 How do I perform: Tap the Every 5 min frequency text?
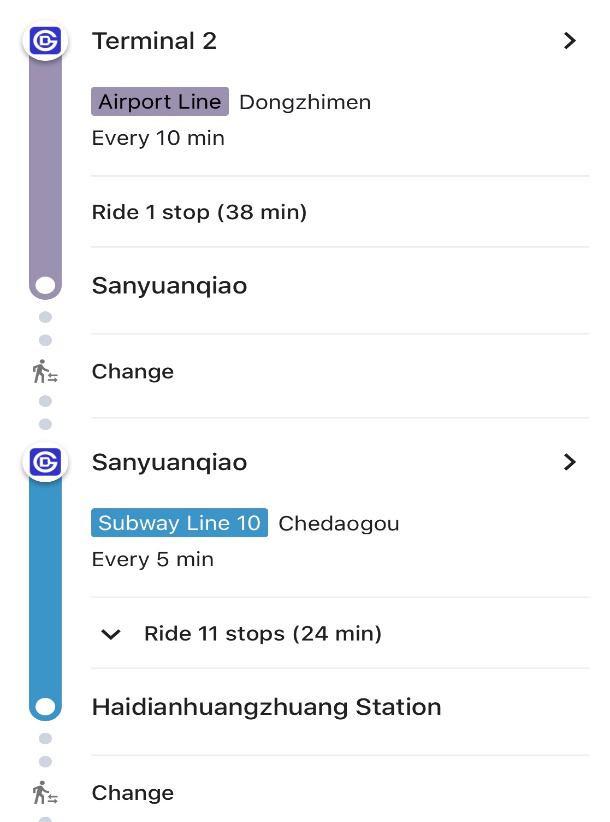tap(152, 559)
